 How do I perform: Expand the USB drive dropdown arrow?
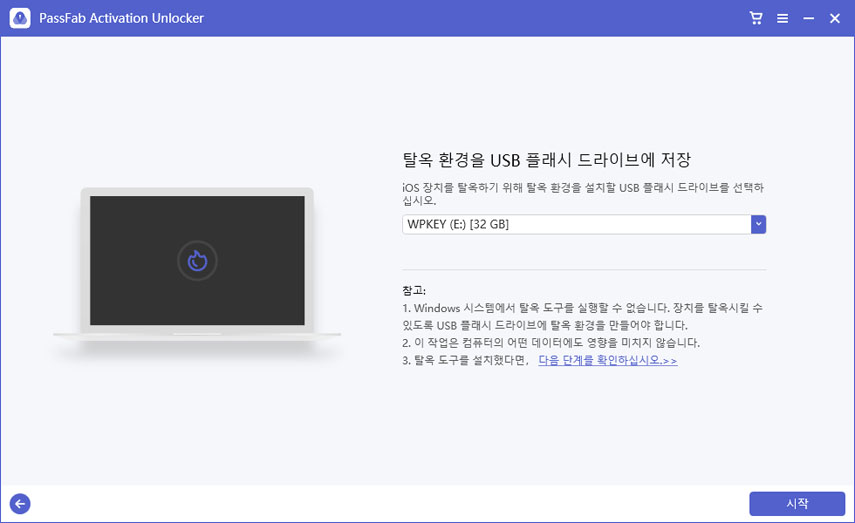pos(758,224)
